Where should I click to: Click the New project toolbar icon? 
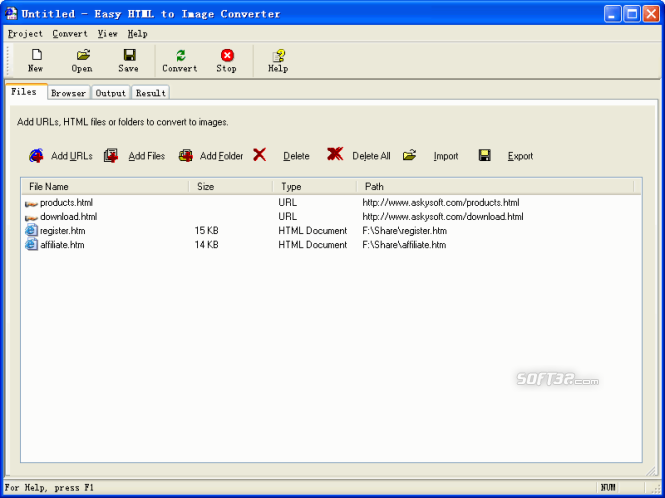36,55
